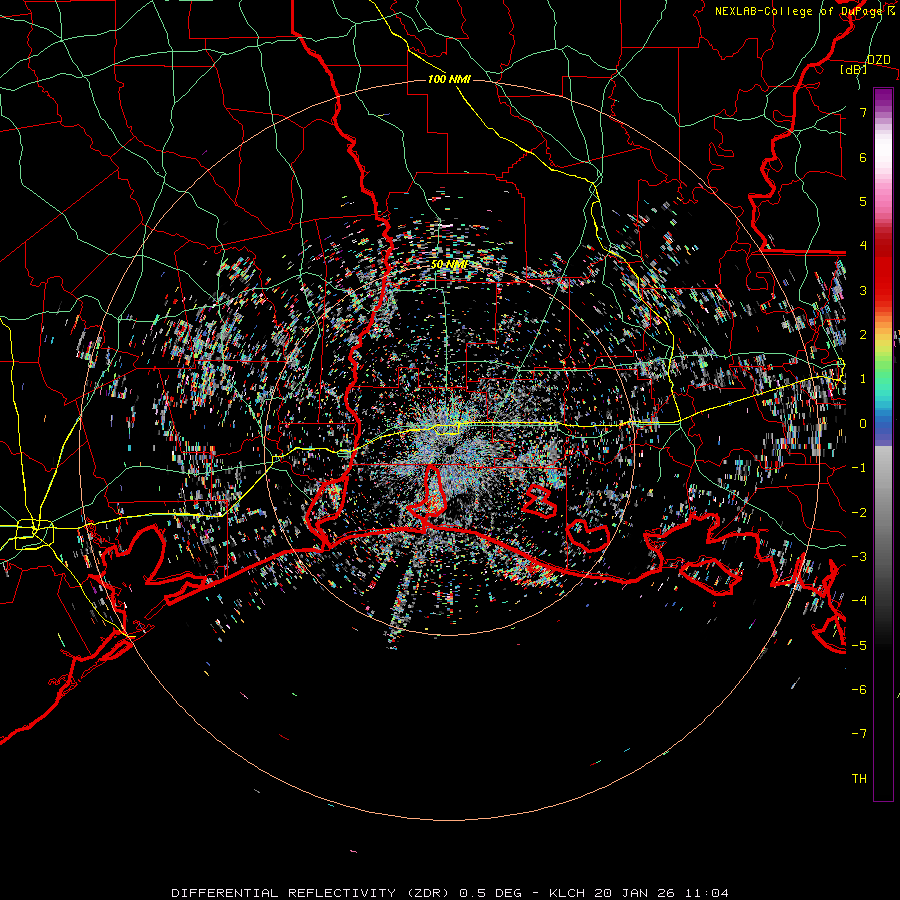Viewport: 900px width, 900px height.
Task: Click the 4 label on the color scale
Action: [863, 246]
